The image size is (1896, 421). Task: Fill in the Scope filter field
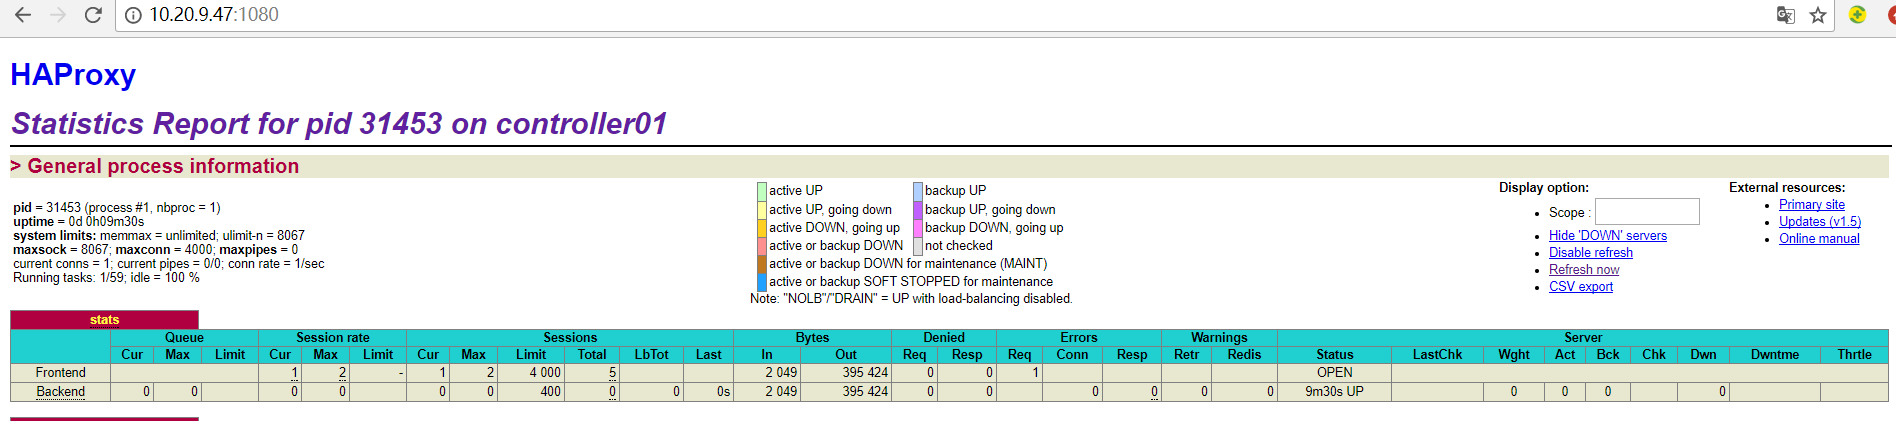point(1647,212)
